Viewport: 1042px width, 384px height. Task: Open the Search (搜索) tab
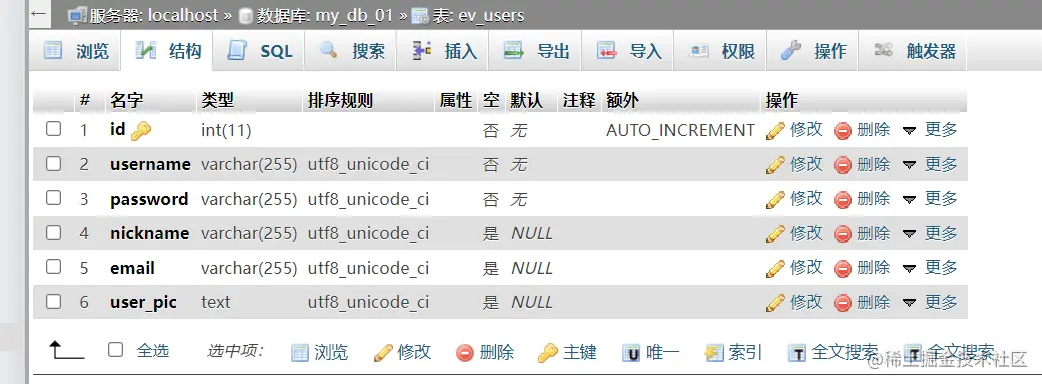click(350, 51)
